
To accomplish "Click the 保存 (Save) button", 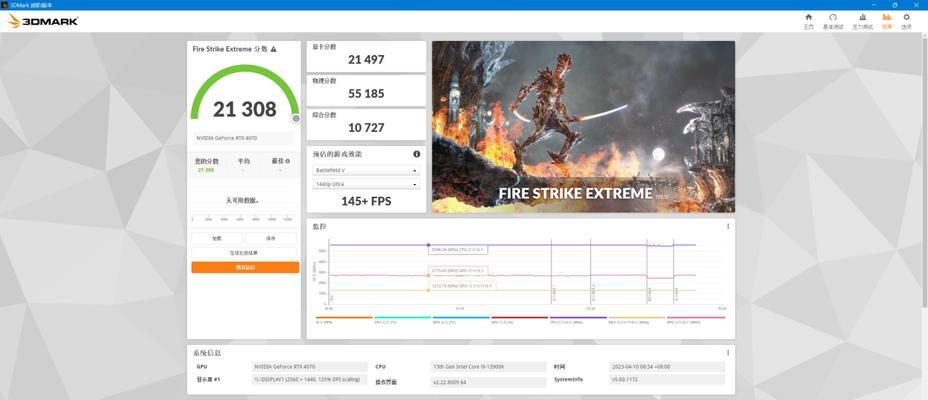I will (271, 238).
